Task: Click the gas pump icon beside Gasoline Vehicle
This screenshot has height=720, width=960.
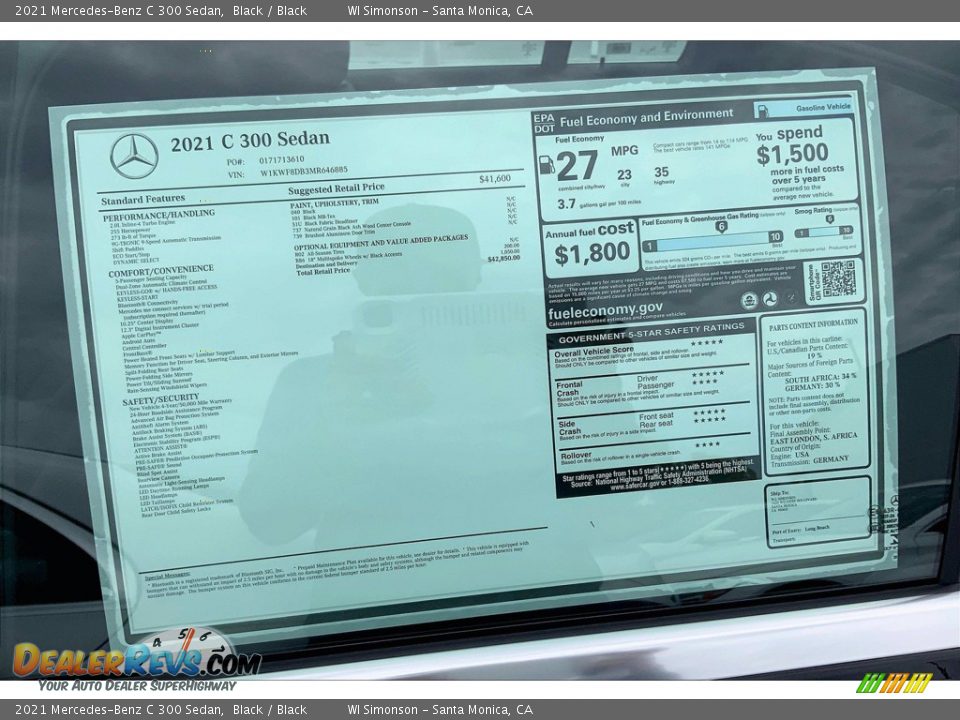Action: point(763,111)
